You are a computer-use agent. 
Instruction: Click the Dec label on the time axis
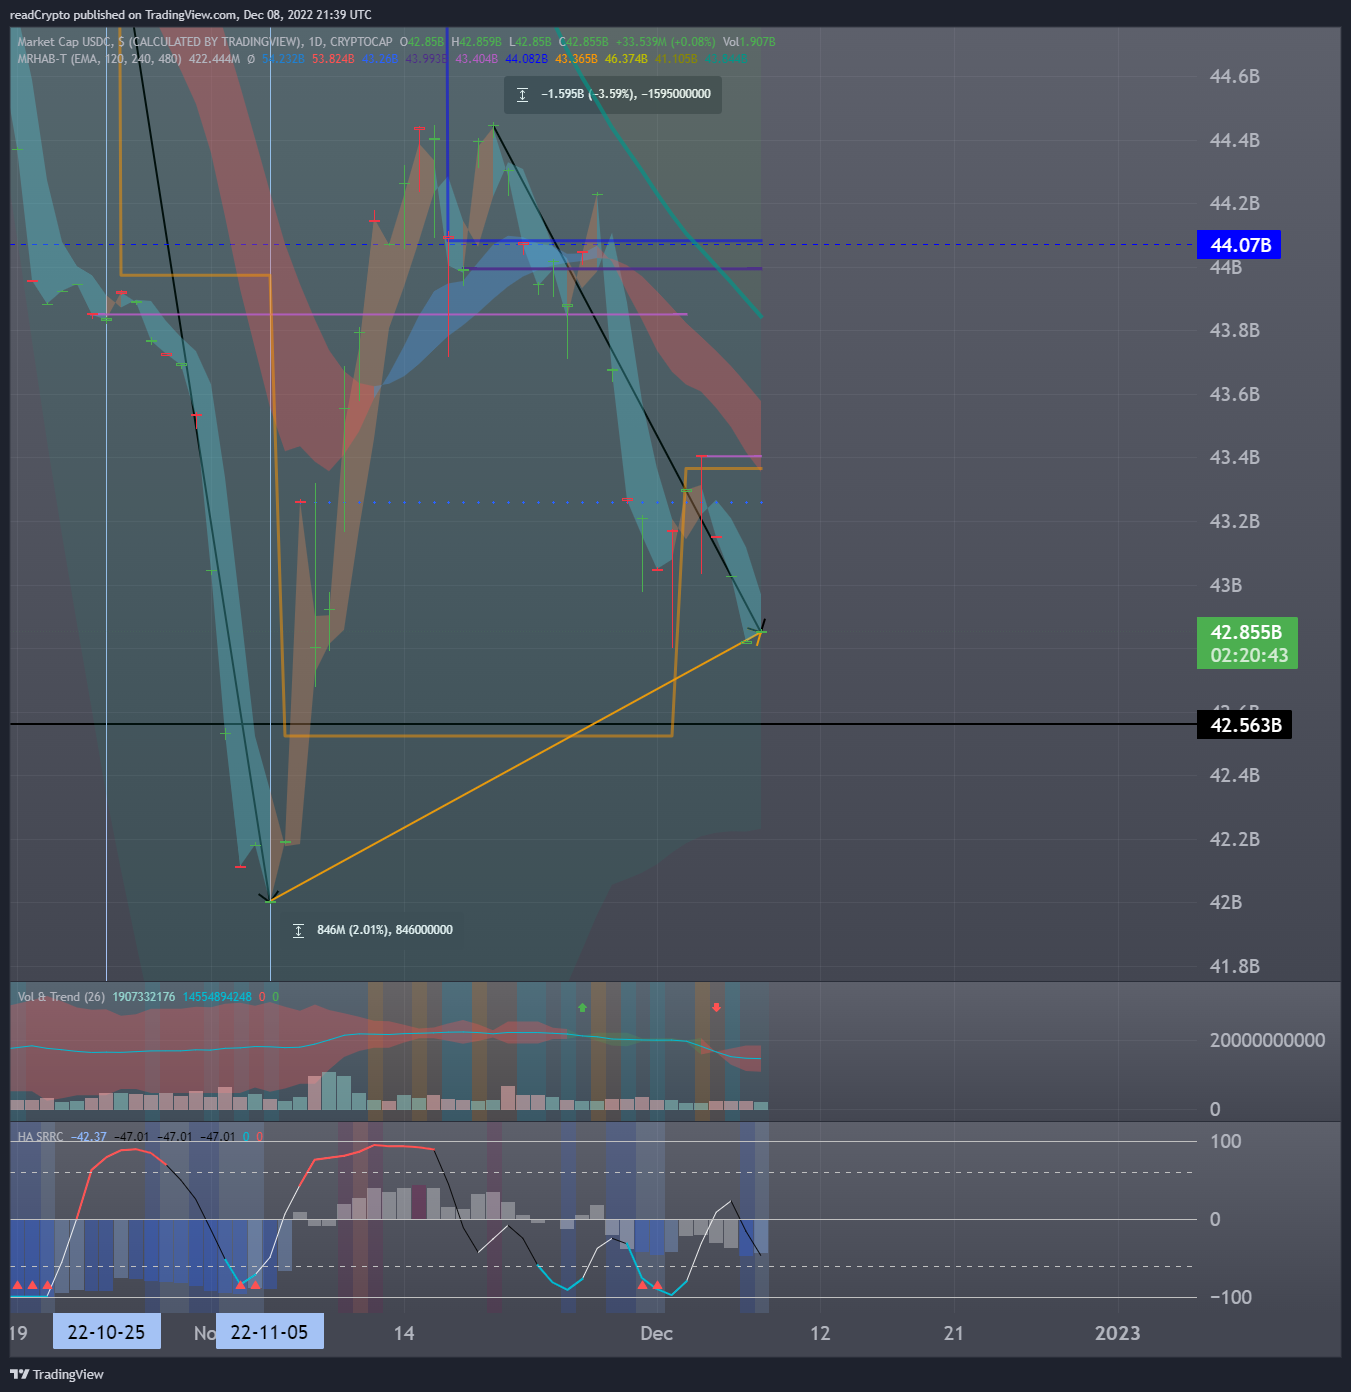point(657,1333)
